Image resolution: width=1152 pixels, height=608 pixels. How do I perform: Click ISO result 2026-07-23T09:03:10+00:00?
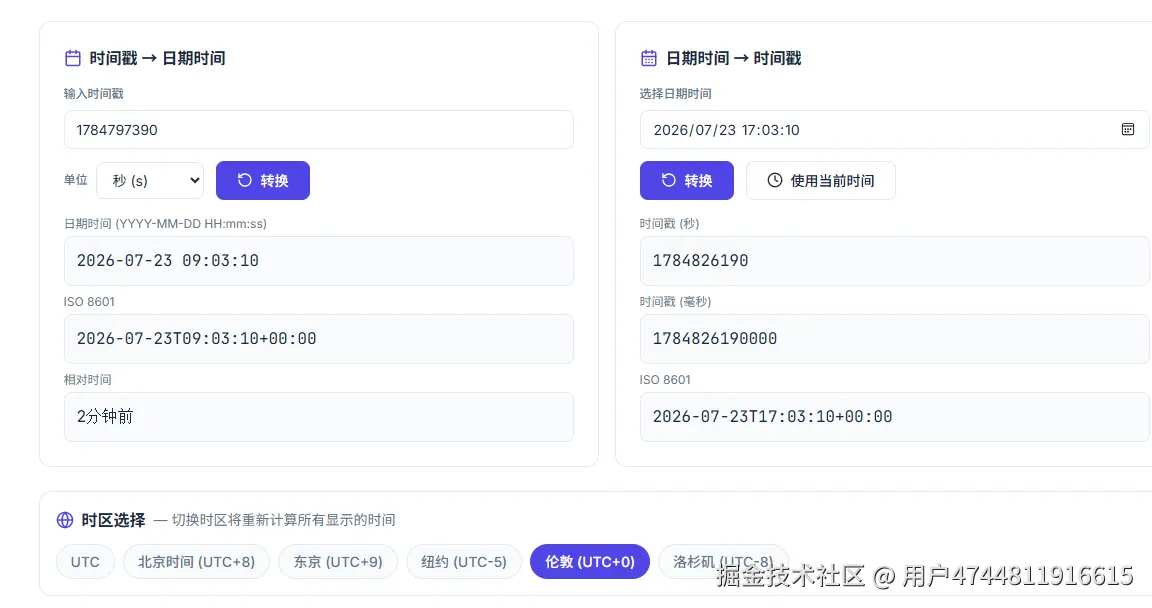point(319,339)
